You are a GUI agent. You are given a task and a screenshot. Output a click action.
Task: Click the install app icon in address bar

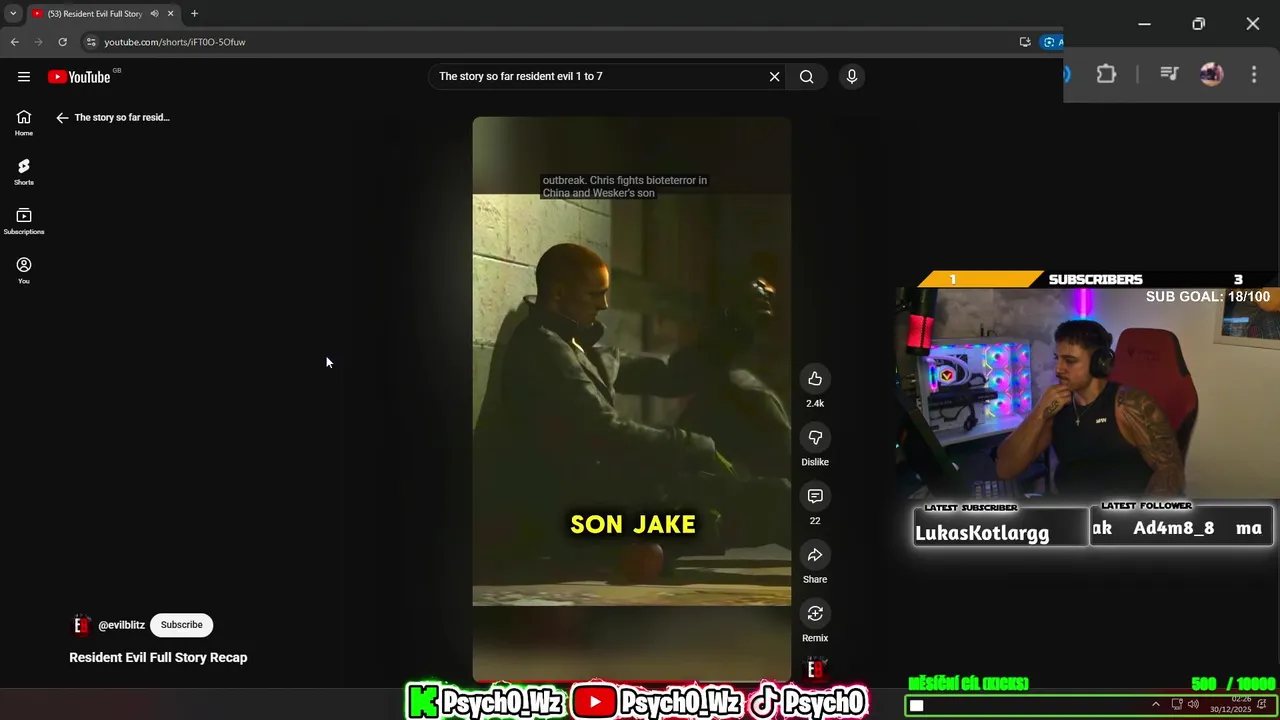1025,42
